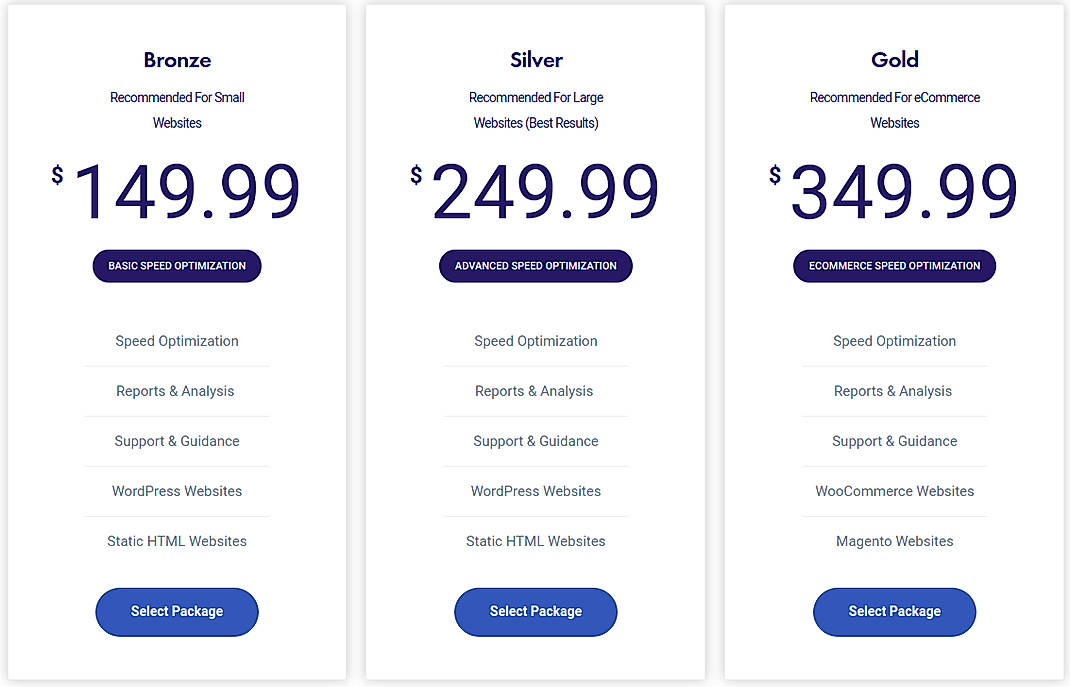Select the Silver package button

click(536, 611)
